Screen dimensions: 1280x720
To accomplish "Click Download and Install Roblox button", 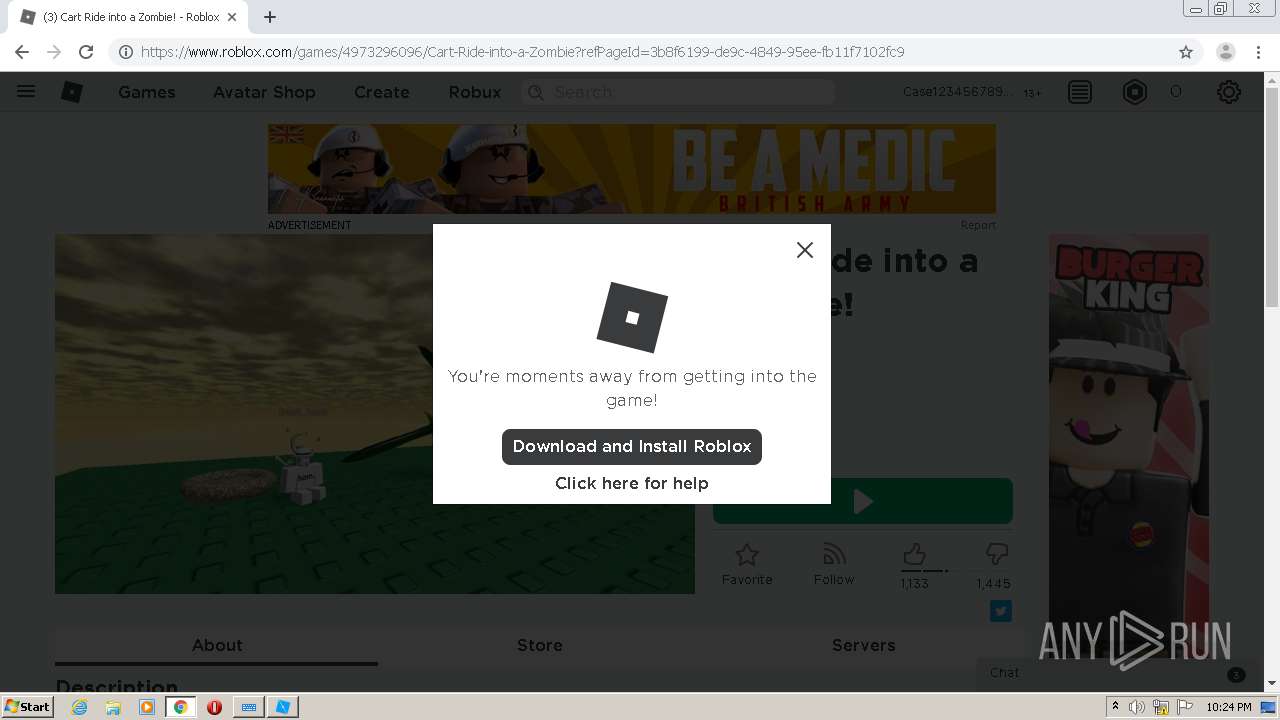I will [632, 447].
